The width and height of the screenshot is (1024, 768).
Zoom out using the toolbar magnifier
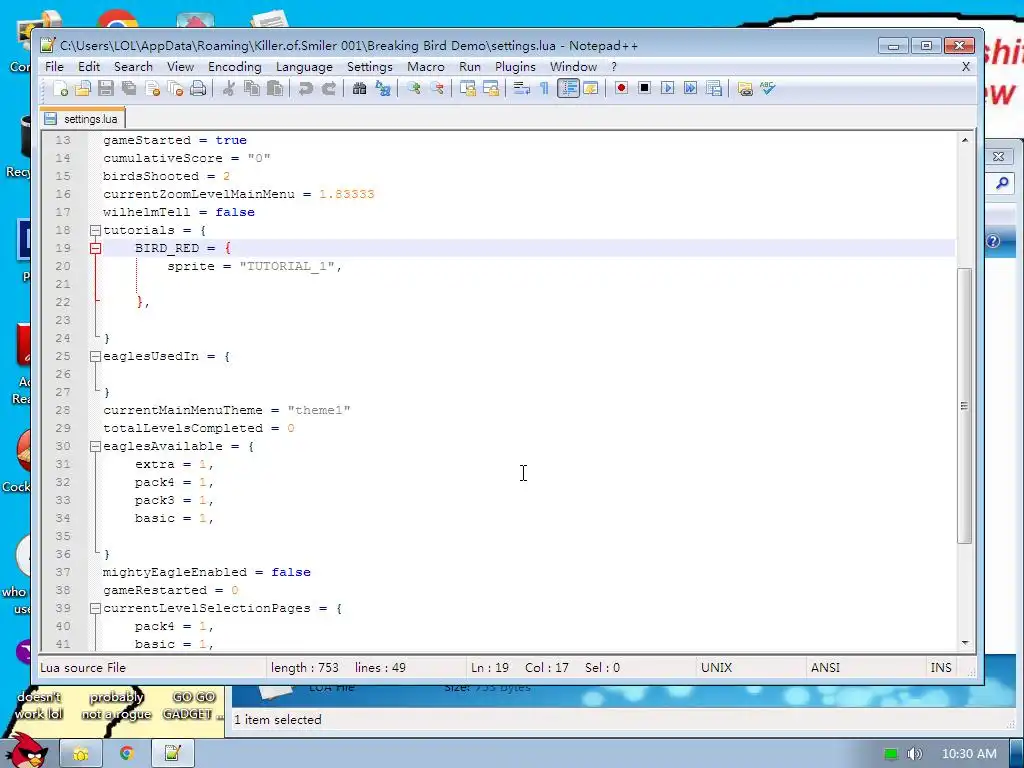click(437, 88)
